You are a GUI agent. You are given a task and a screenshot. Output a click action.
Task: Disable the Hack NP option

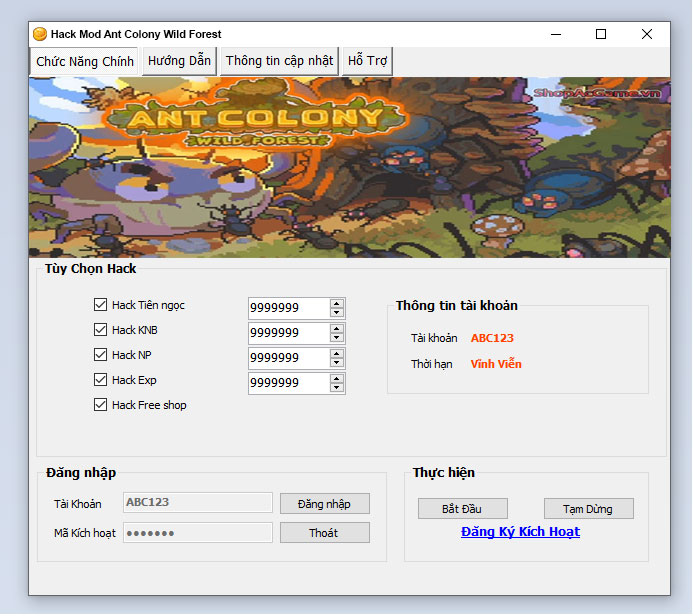click(x=100, y=355)
